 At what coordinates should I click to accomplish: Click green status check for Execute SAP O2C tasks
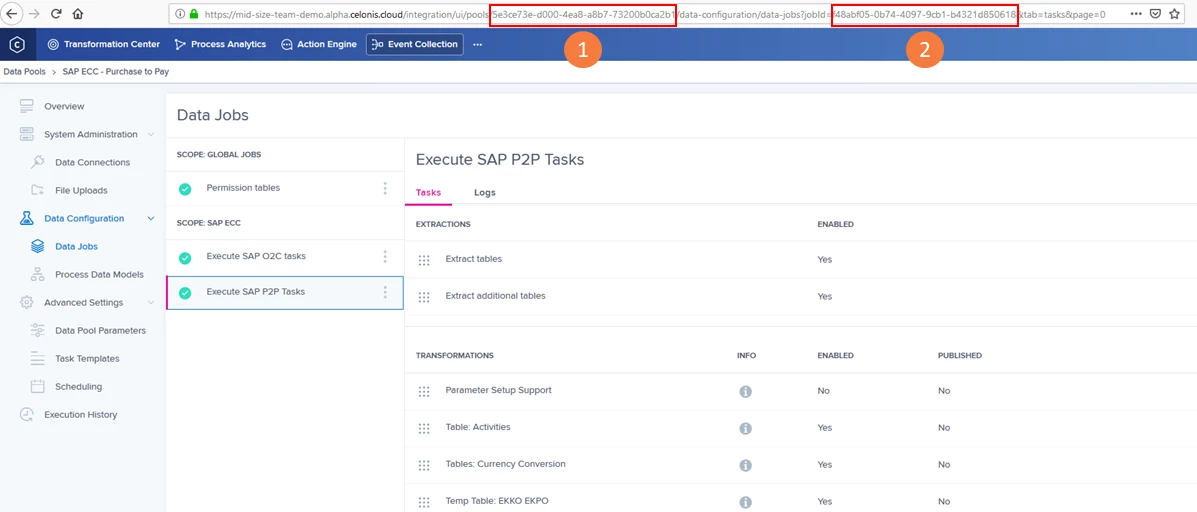185,258
